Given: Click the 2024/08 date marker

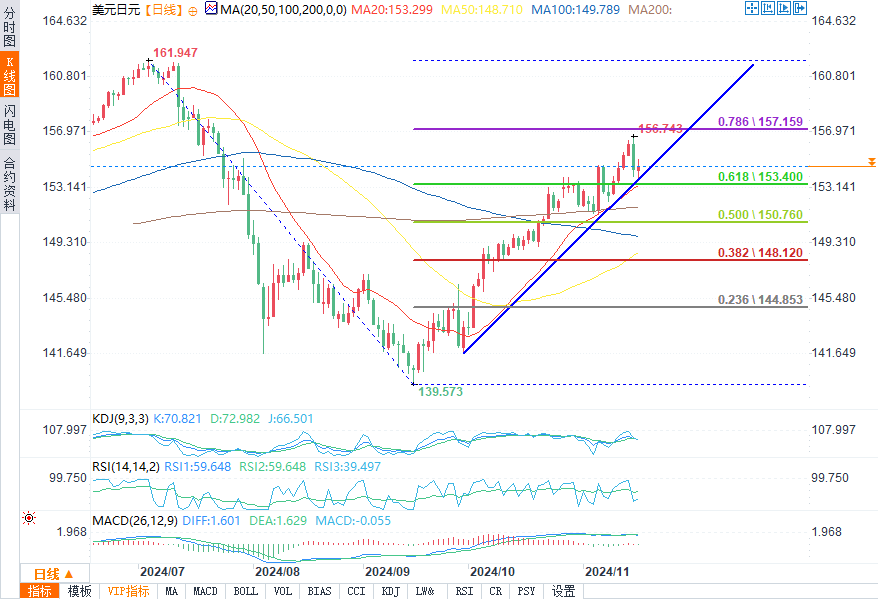Looking at the screenshot, I should point(277,572).
